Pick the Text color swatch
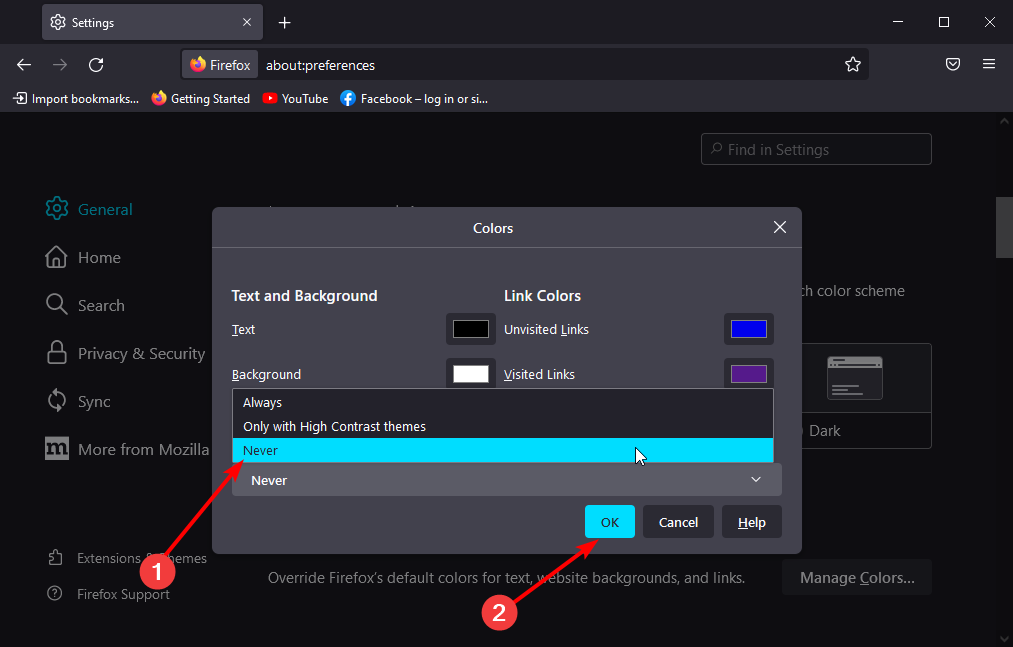Screen dimensions: 1013x647 point(471,330)
